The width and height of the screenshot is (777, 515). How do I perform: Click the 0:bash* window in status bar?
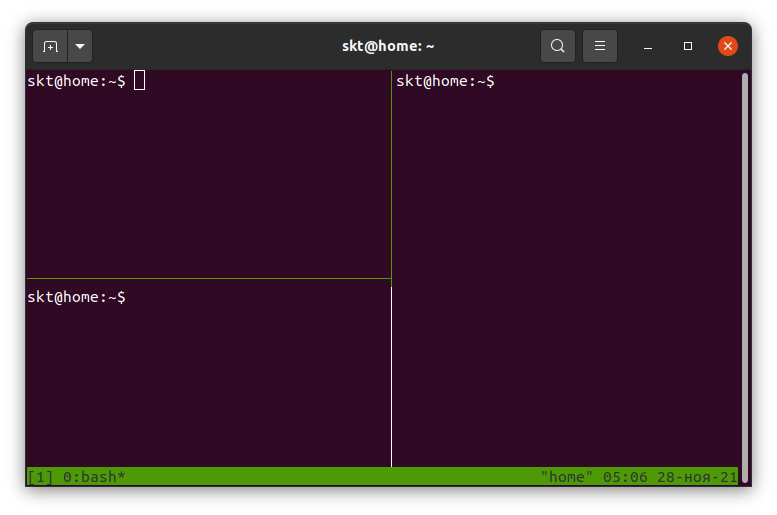click(94, 477)
